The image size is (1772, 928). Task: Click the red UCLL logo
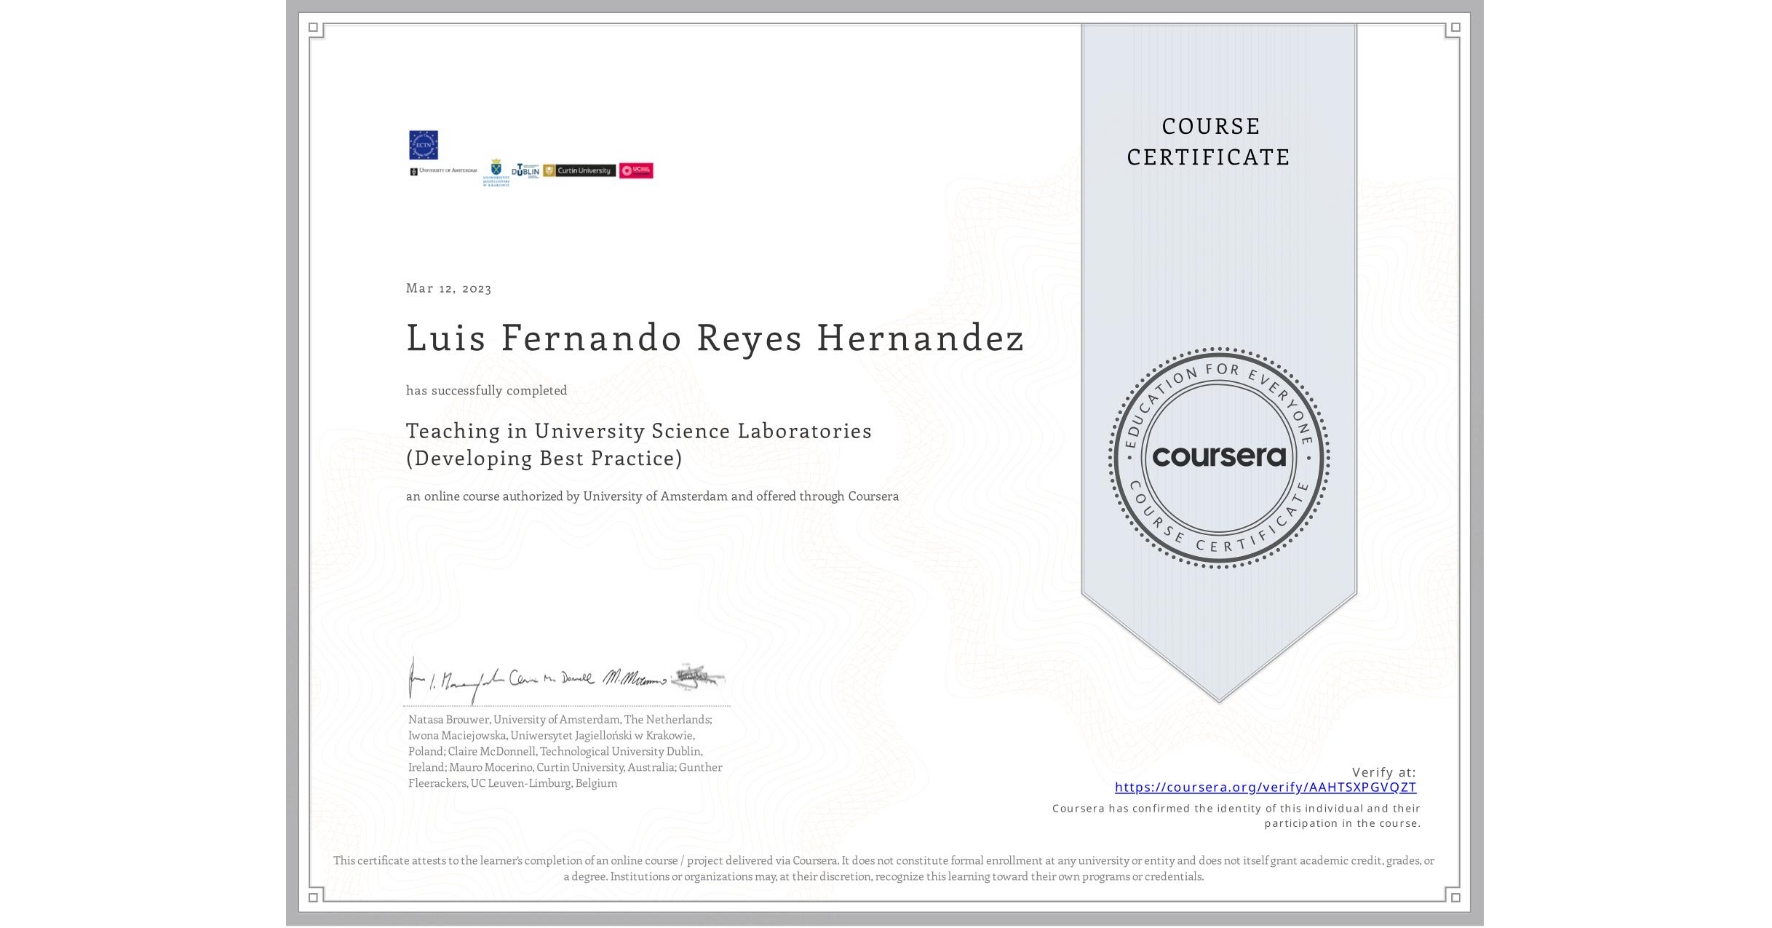click(x=636, y=171)
